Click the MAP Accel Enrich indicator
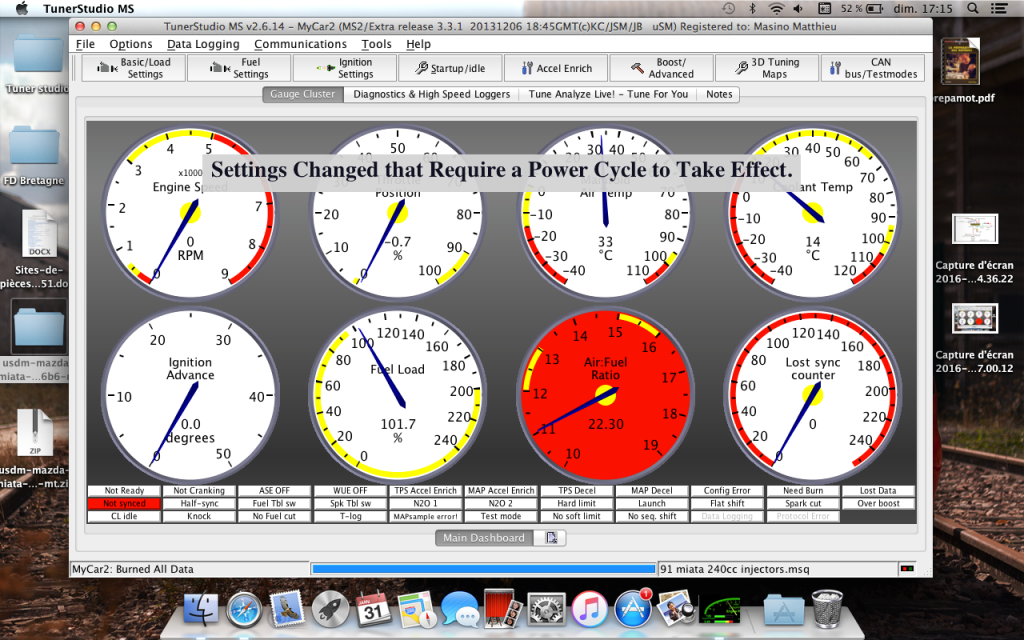Screen dimensions: 1024x640 [x=501, y=490]
